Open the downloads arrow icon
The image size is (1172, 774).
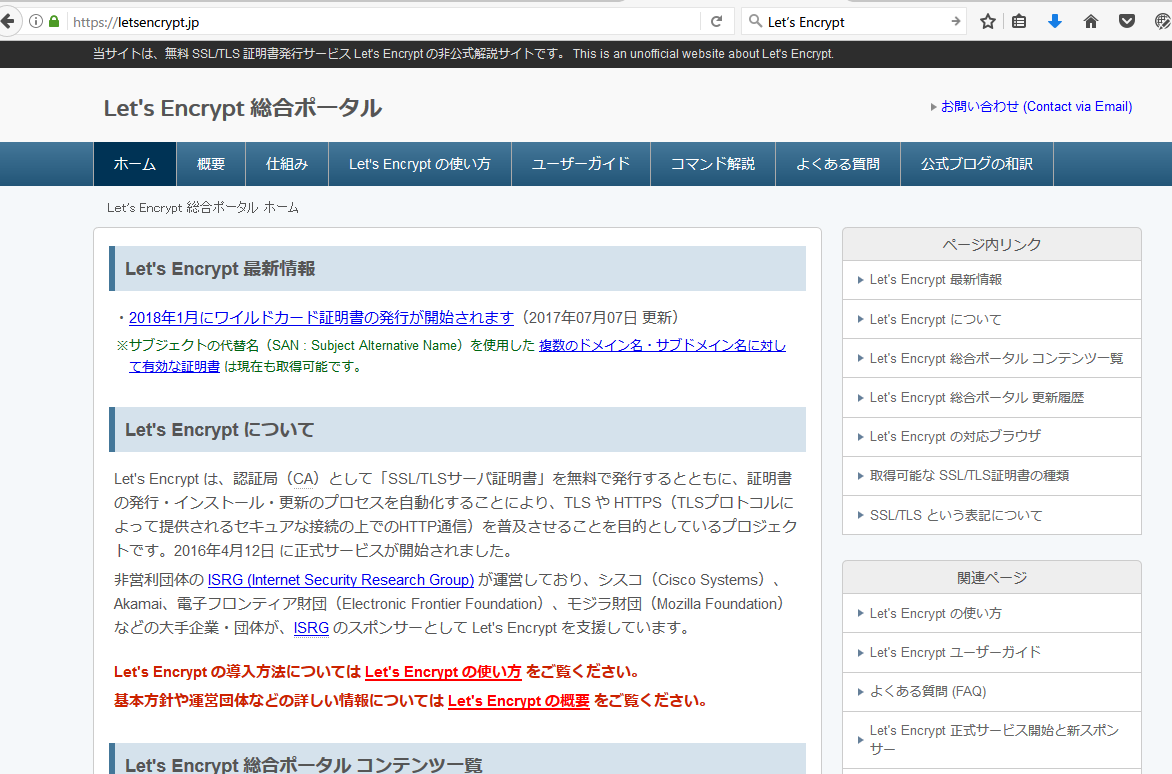(x=1054, y=21)
